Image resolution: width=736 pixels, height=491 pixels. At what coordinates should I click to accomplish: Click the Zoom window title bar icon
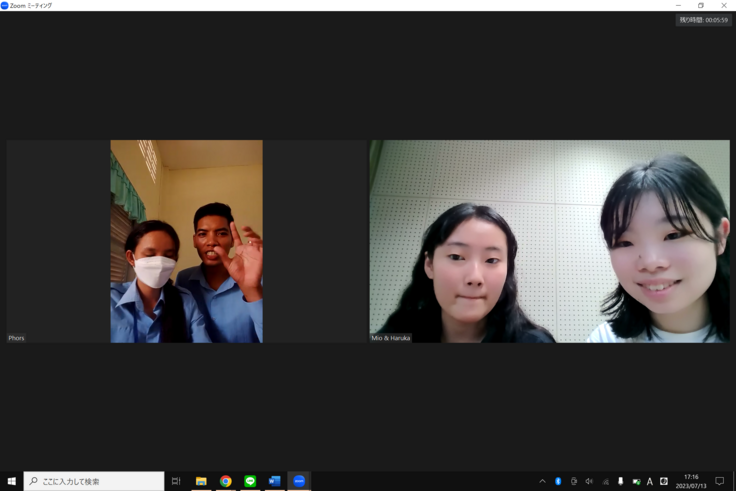coord(5,5)
